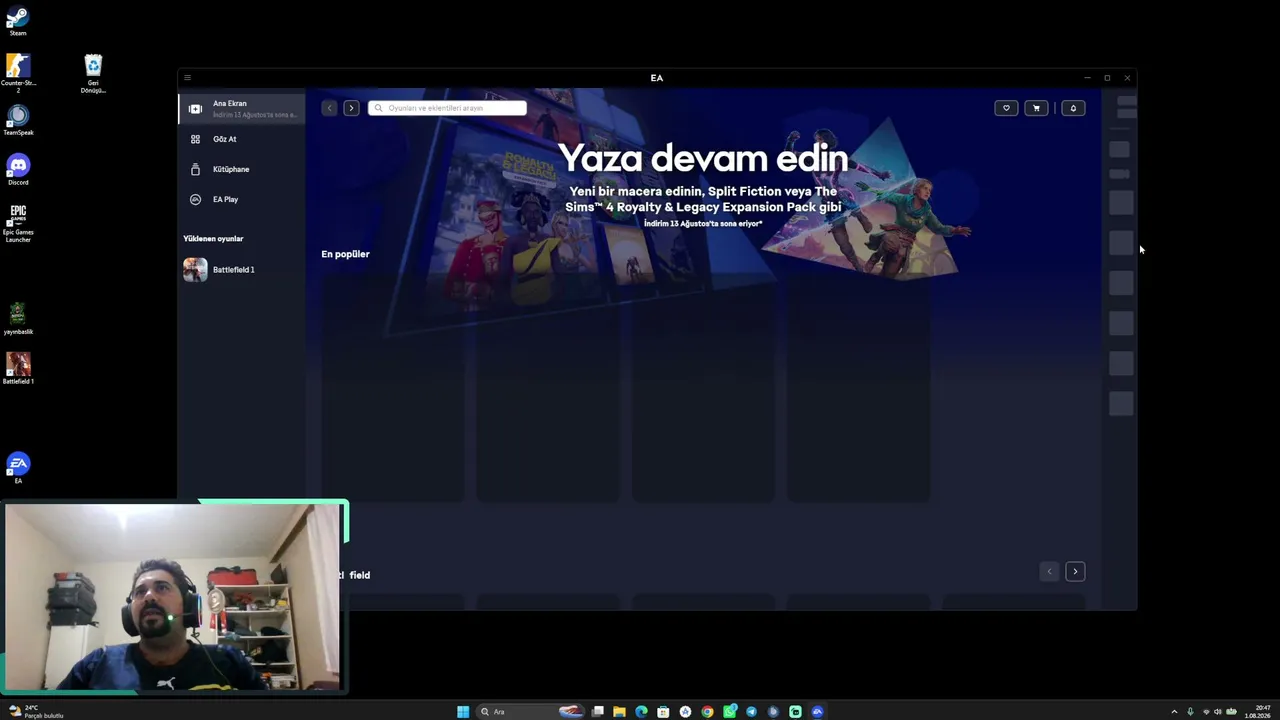Open the network status tray icon
Image resolution: width=1280 pixels, height=720 pixels.
coord(1205,712)
